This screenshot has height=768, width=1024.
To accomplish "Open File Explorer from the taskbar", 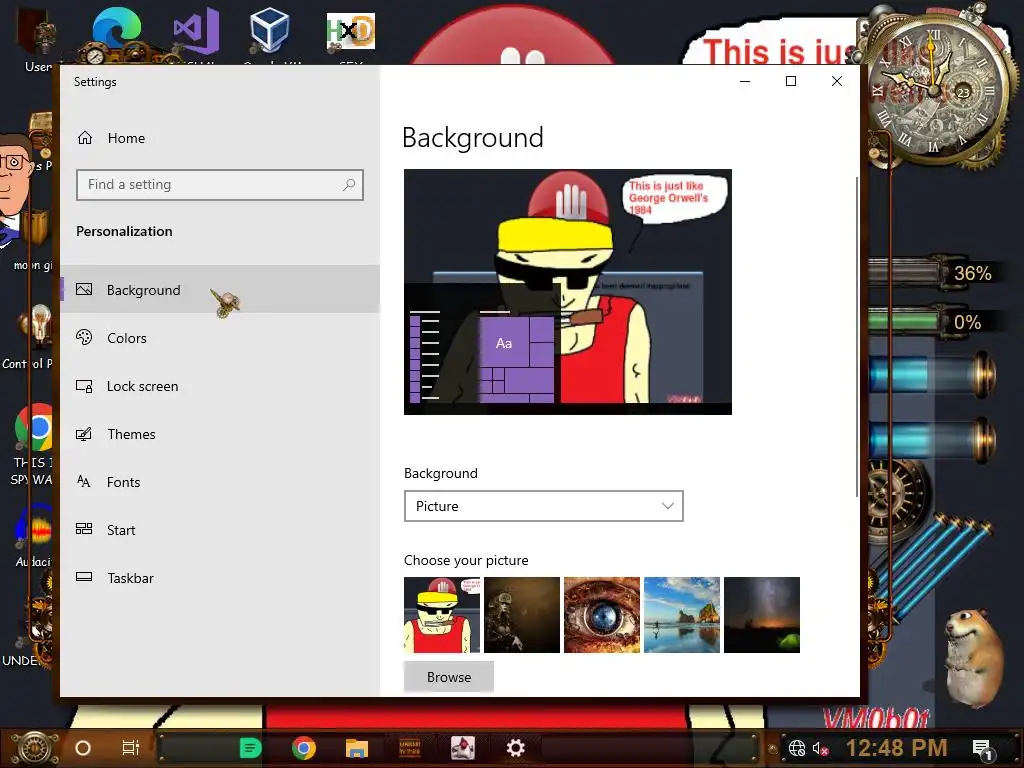I will pyautogui.click(x=357, y=748).
